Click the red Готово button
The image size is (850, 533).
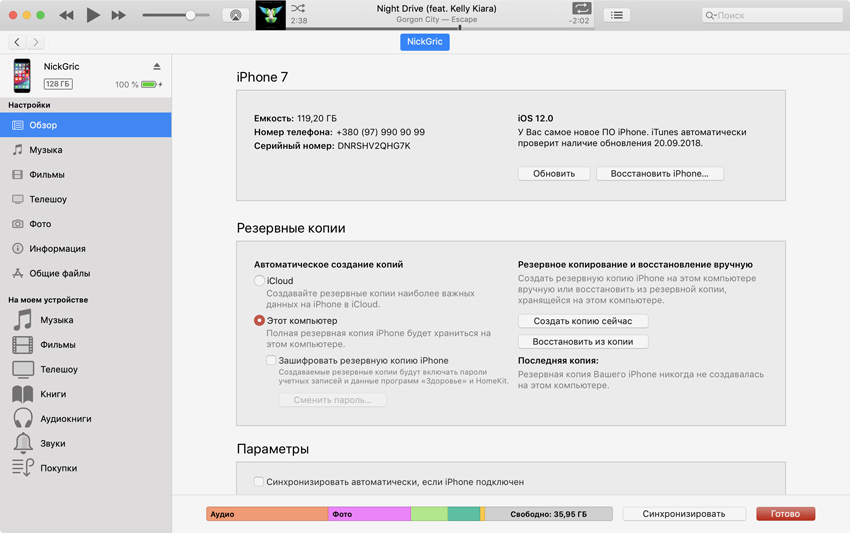[x=785, y=514]
